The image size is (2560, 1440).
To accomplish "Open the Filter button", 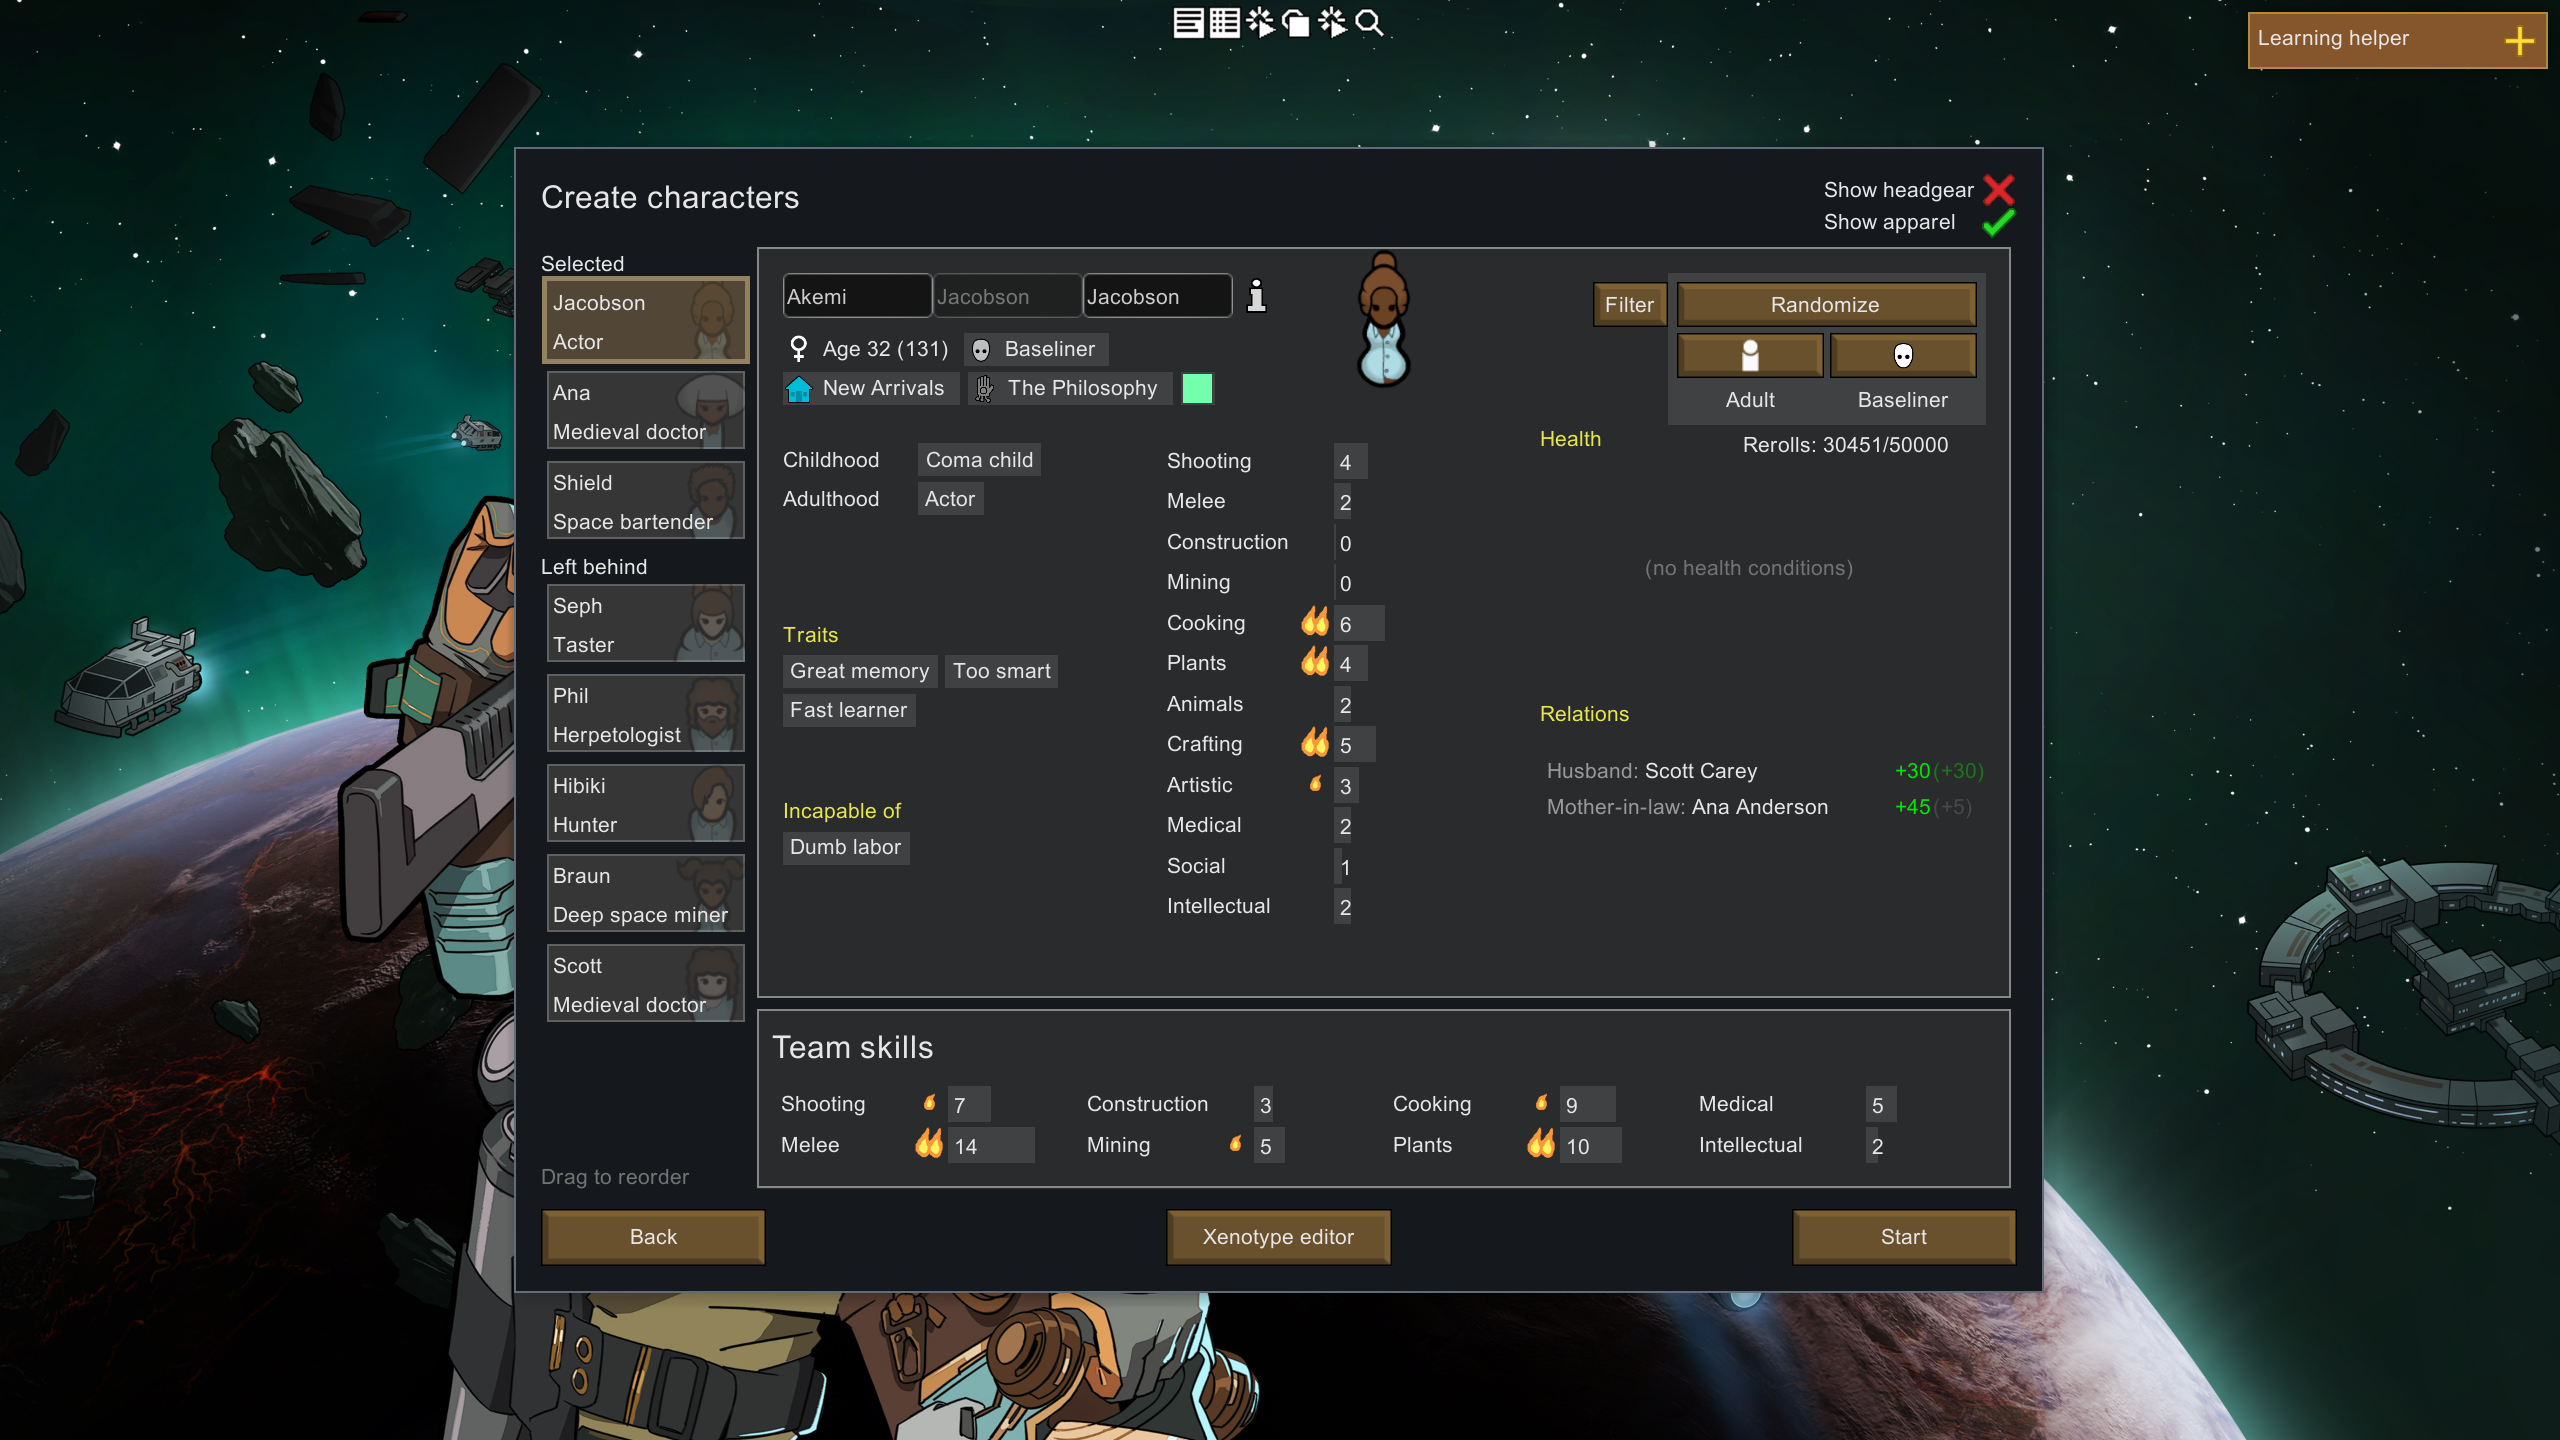I will point(1629,304).
